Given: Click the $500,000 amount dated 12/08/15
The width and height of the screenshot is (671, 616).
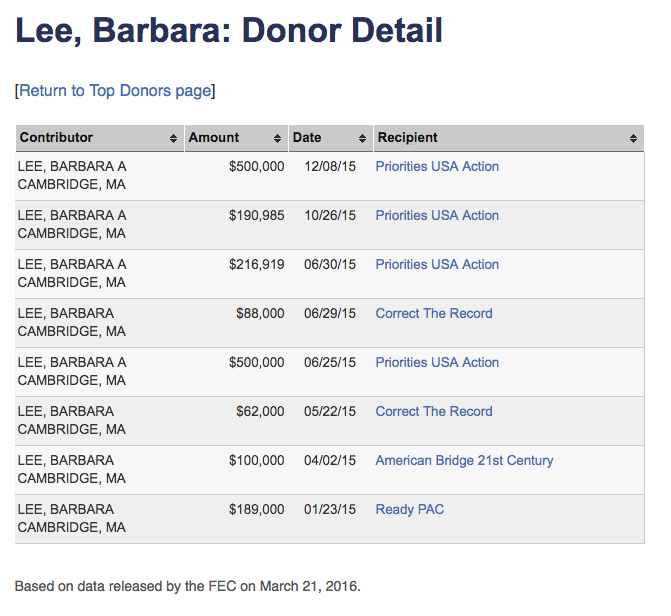Looking at the screenshot, I should click(256, 167).
